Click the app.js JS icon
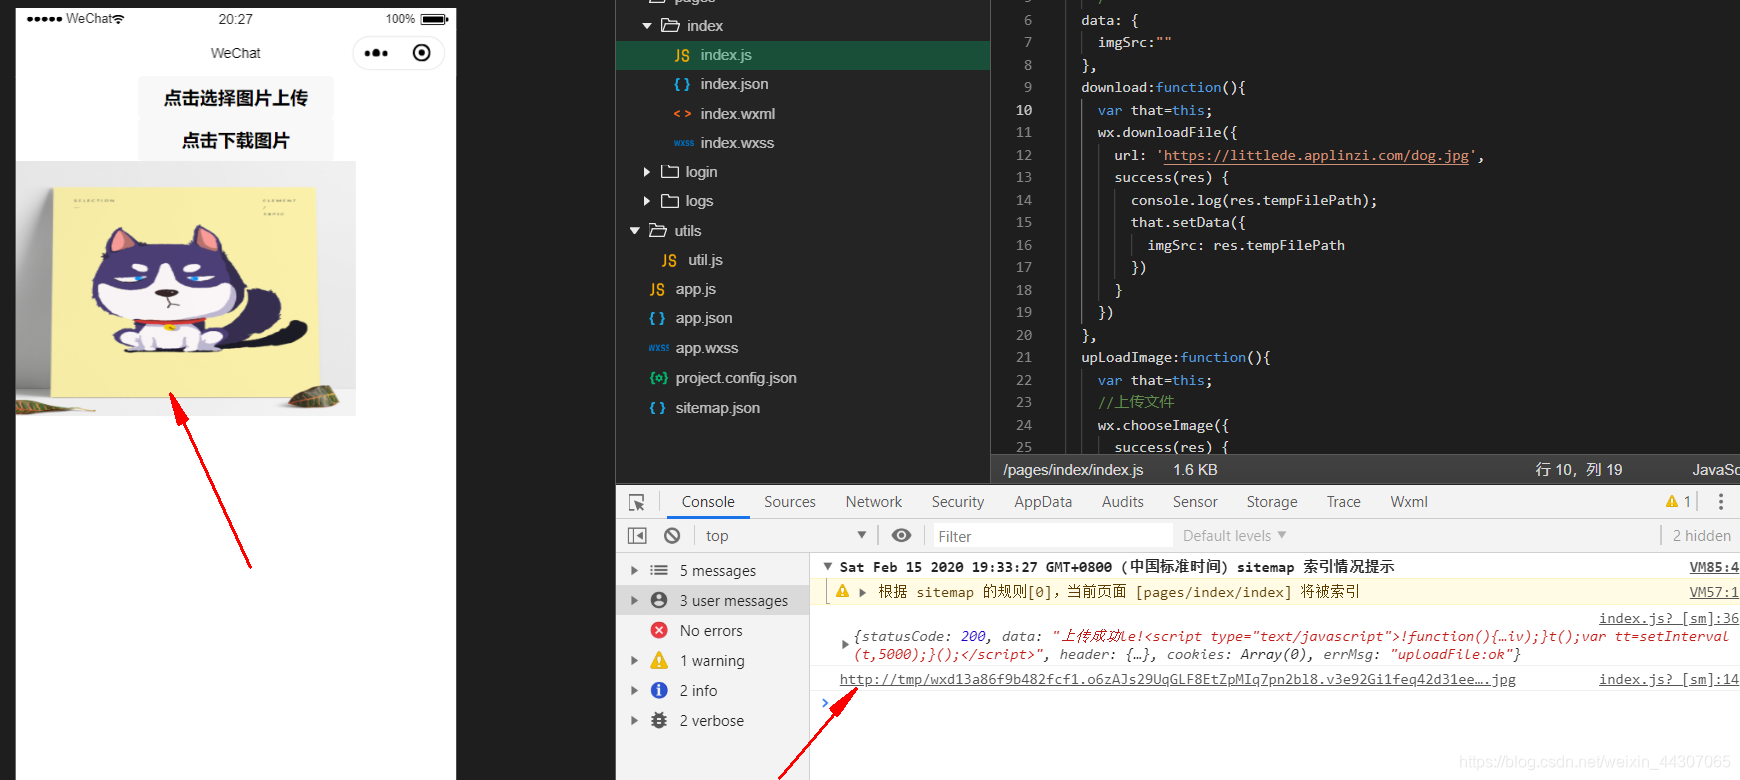This screenshot has height=780, width=1740. [x=657, y=289]
